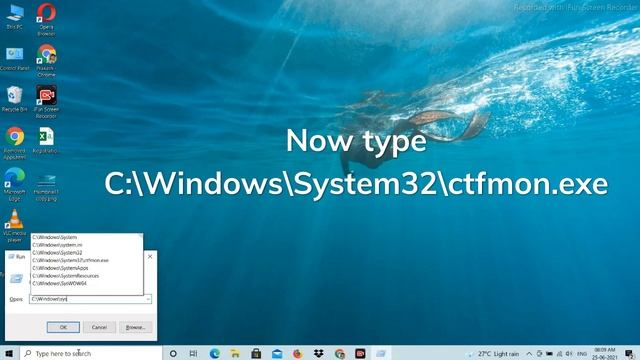Open Dropbox from the taskbar
Screen dimensions: 640x360
(x=318, y=353)
